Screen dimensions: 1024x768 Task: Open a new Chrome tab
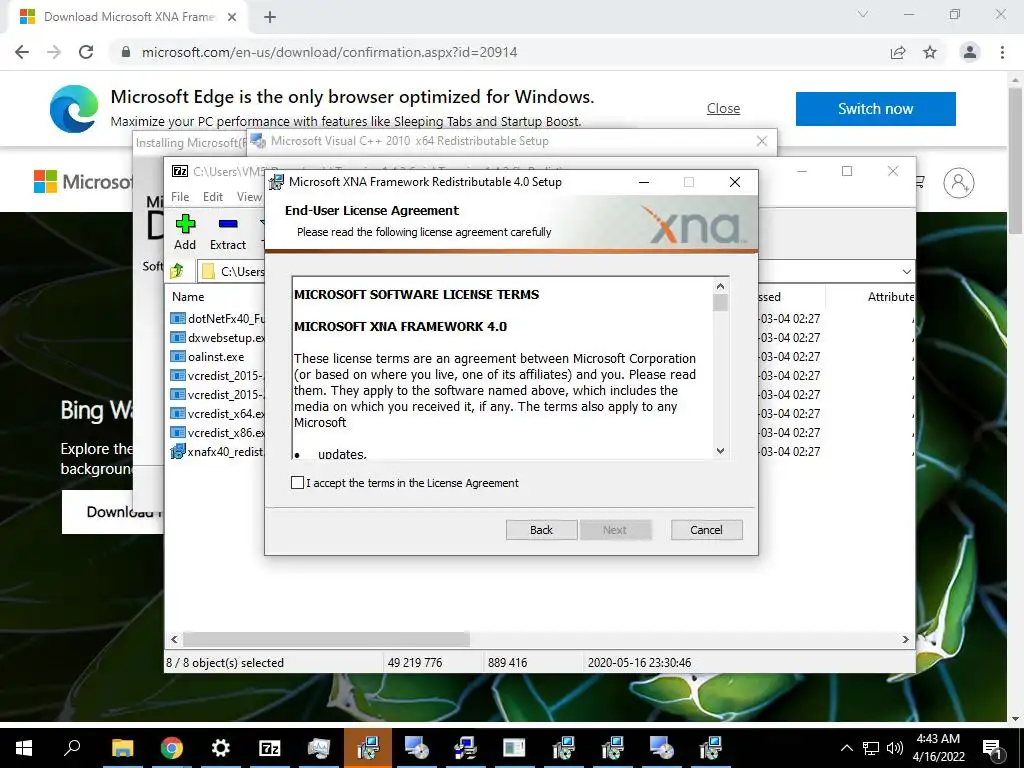click(x=270, y=17)
